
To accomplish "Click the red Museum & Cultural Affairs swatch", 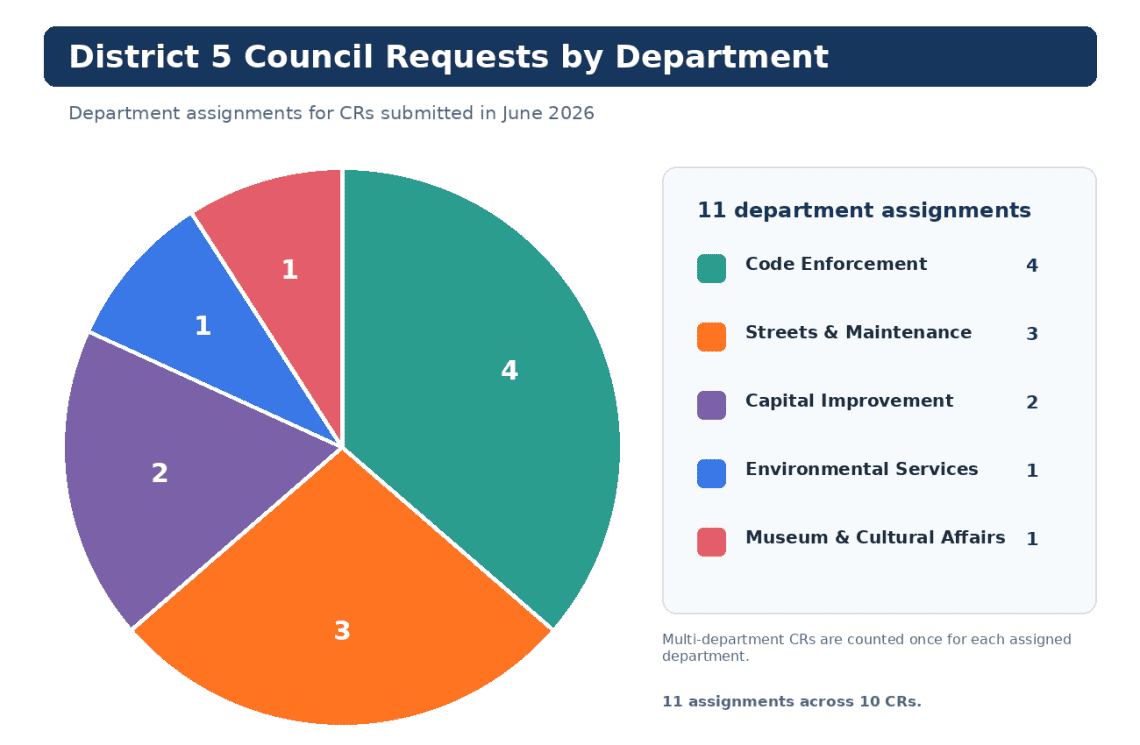I will pos(711,541).
